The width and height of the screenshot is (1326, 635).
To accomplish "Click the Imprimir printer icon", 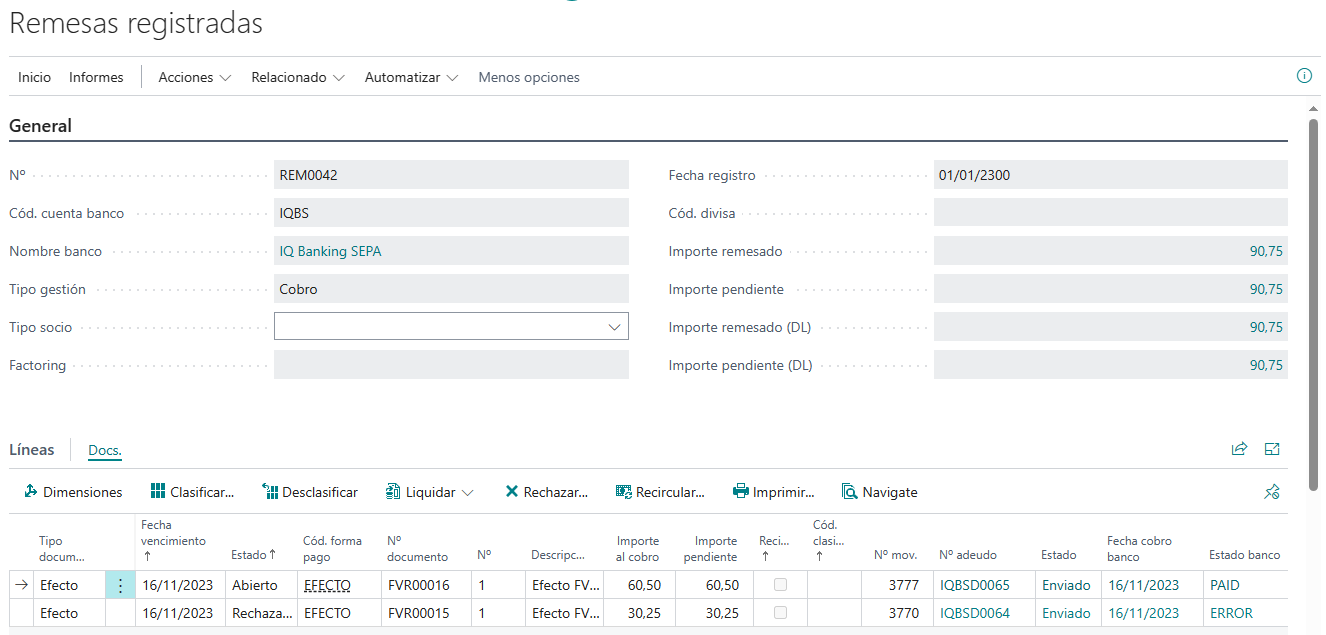I will tap(741, 492).
